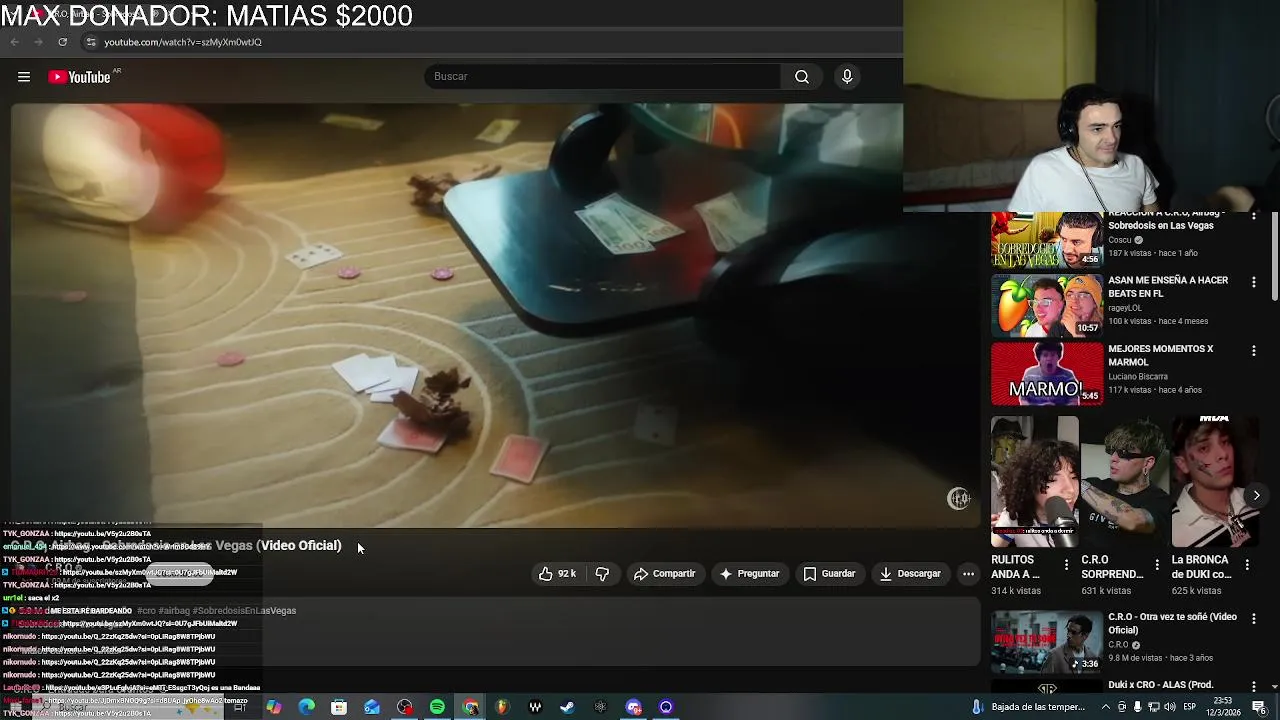The width and height of the screenshot is (1280, 720).
Task: Open Microsoft Edge from the taskbar
Action: pyautogui.click(x=306, y=707)
